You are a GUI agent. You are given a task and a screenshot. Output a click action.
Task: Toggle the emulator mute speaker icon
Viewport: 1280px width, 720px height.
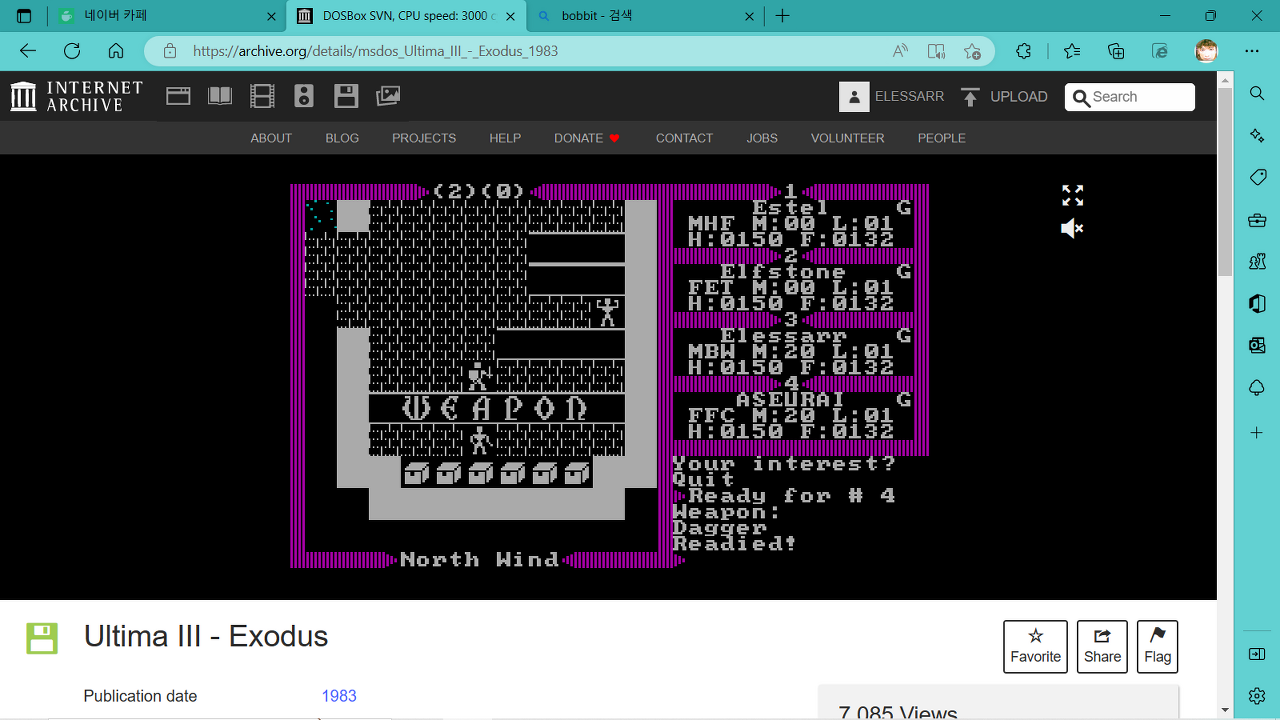click(x=1072, y=229)
